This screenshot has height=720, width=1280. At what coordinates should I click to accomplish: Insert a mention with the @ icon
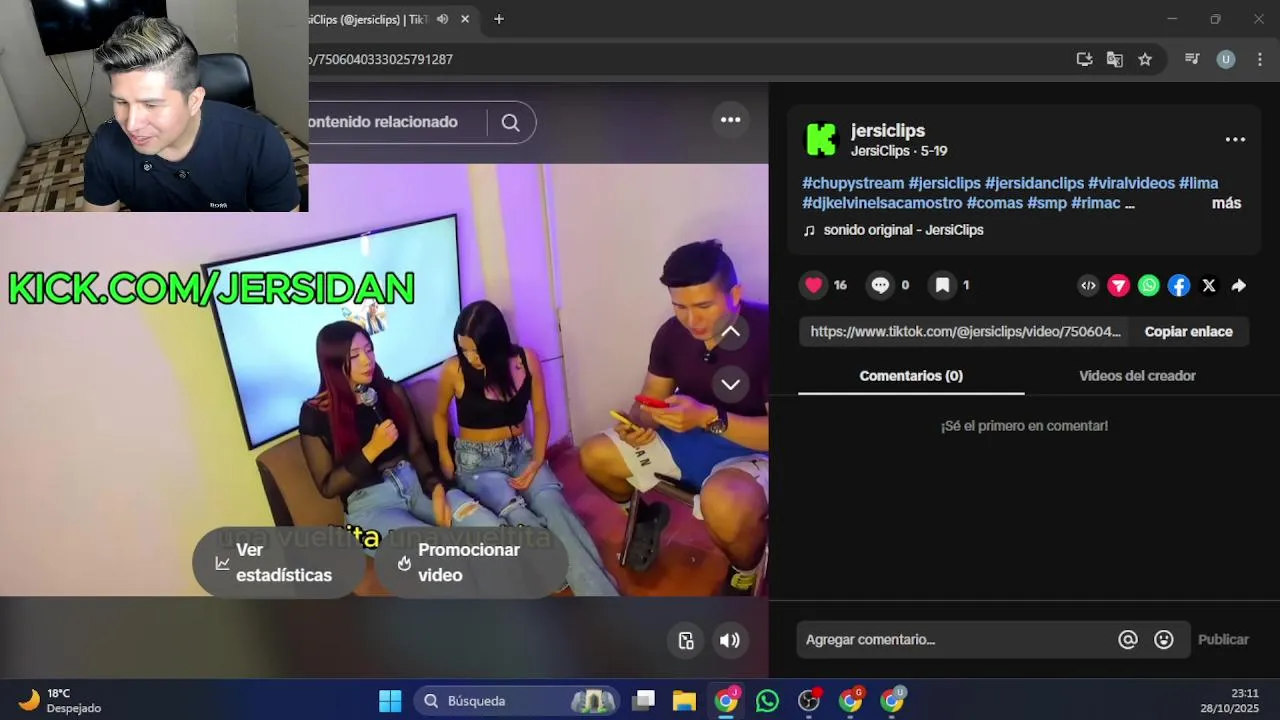(1128, 640)
